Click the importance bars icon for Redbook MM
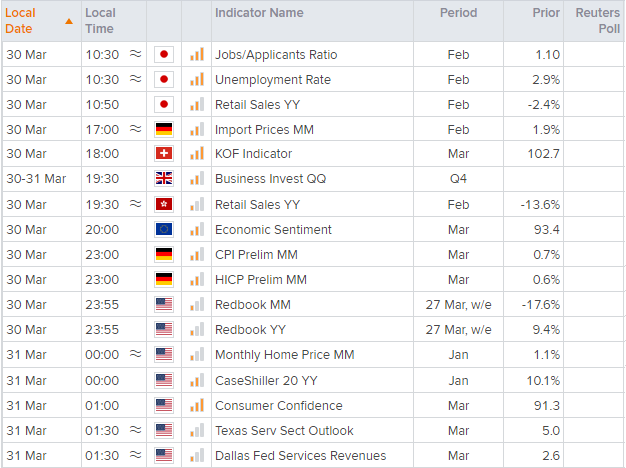The width and height of the screenshot is (626, 468). (196, 304)
